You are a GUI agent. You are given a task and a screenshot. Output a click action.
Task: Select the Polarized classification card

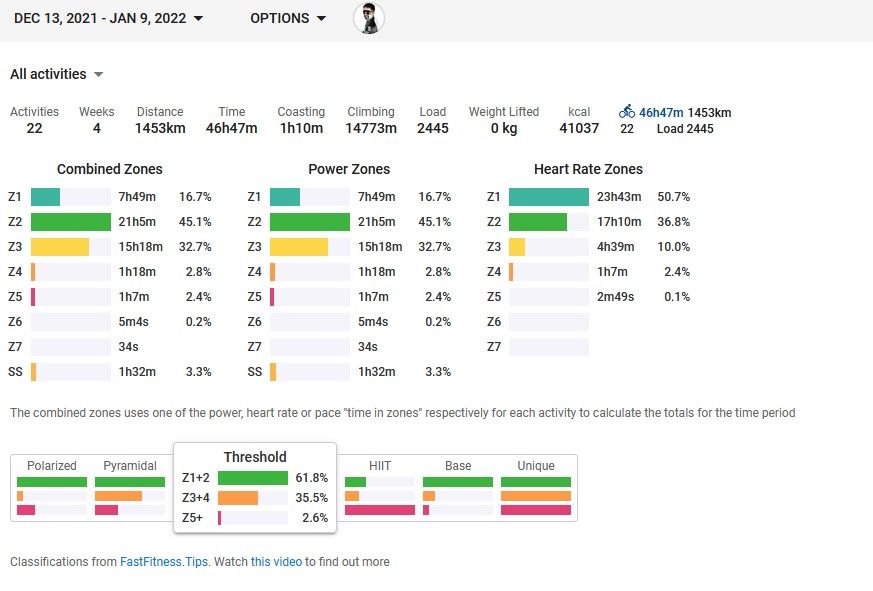click(x=52, y=487)
